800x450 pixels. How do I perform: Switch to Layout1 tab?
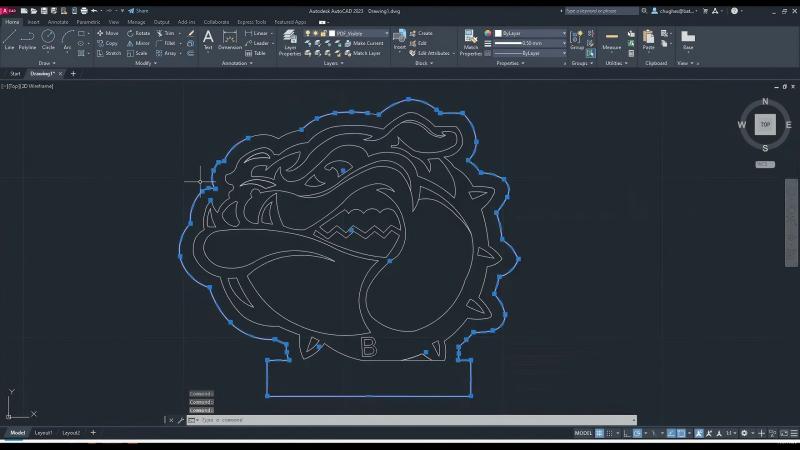43,433
